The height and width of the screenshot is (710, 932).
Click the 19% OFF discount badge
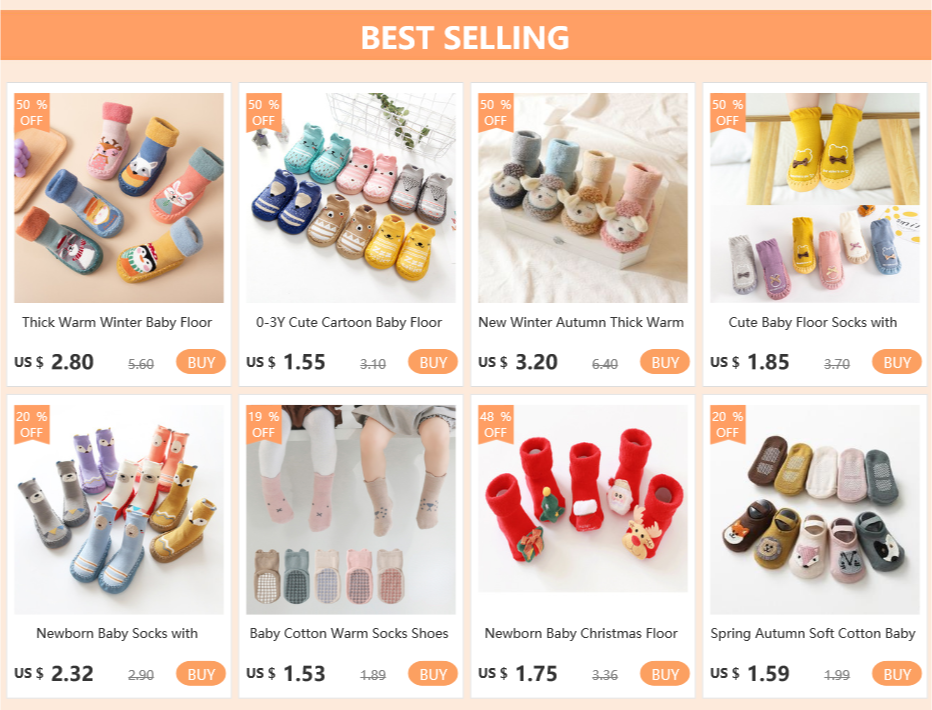[263, 424]
